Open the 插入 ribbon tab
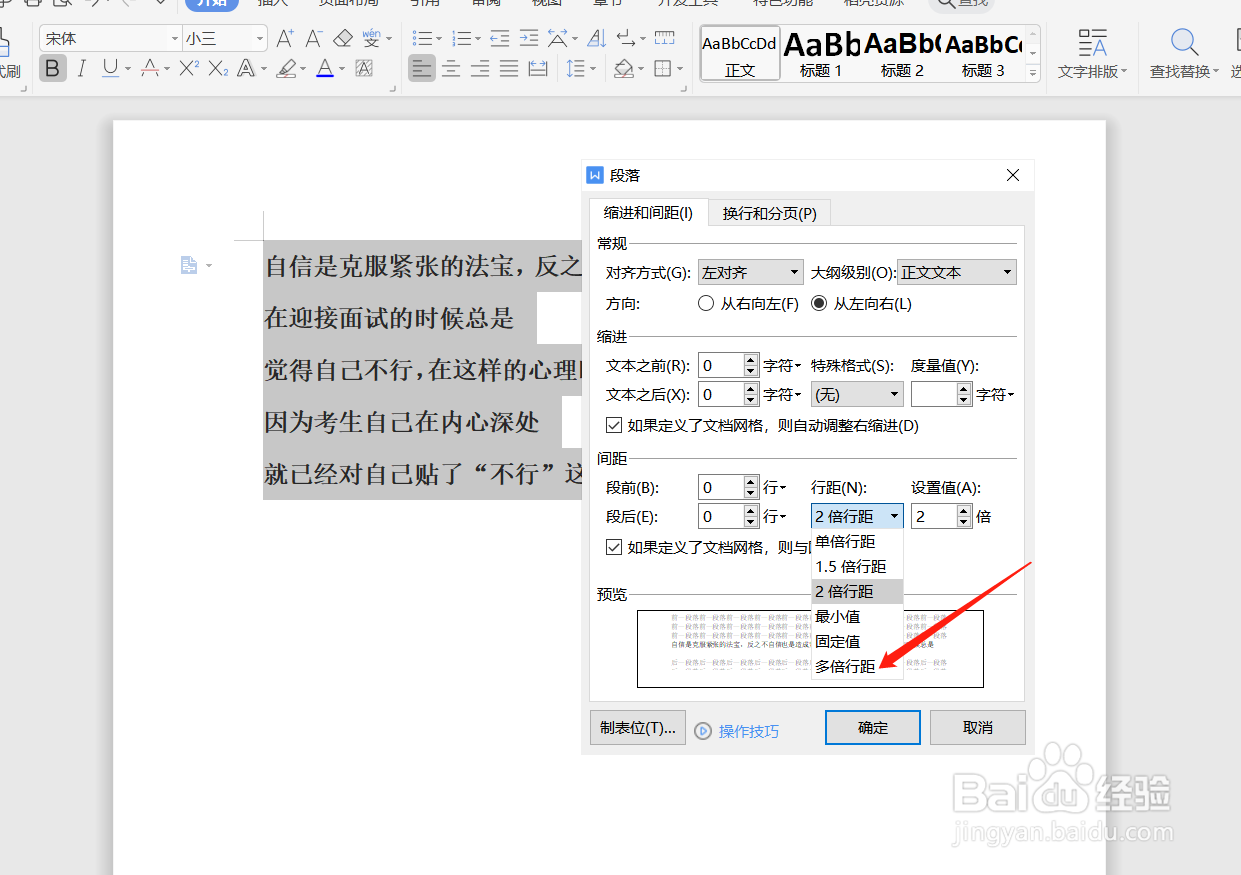1241x875 pixels. point(273,4)
